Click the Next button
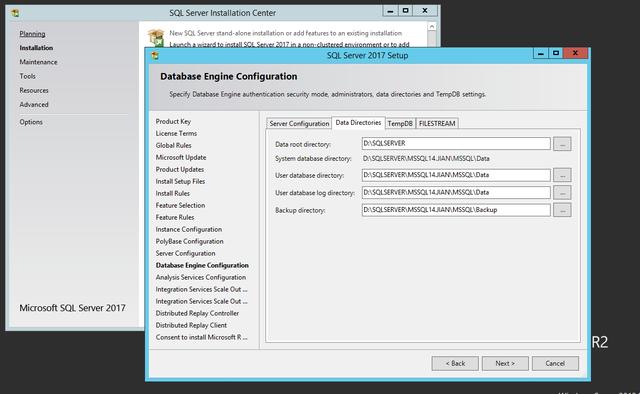The image size is (640, 394). point(505,363)
